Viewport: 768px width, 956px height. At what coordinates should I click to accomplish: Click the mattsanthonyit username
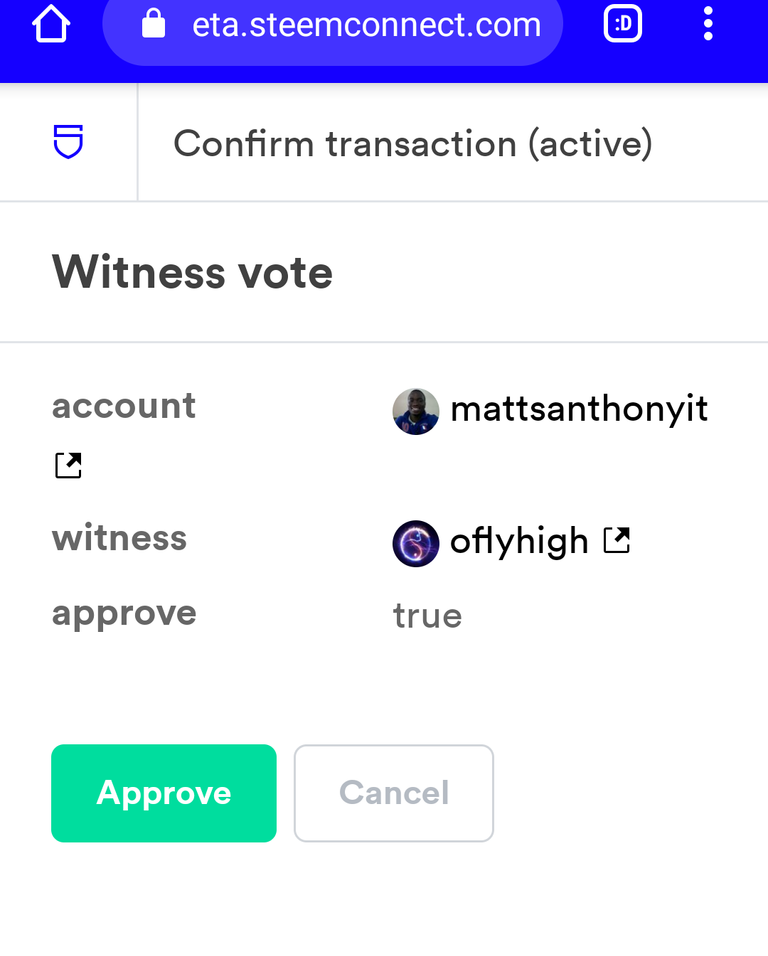(x=579, y=409)
